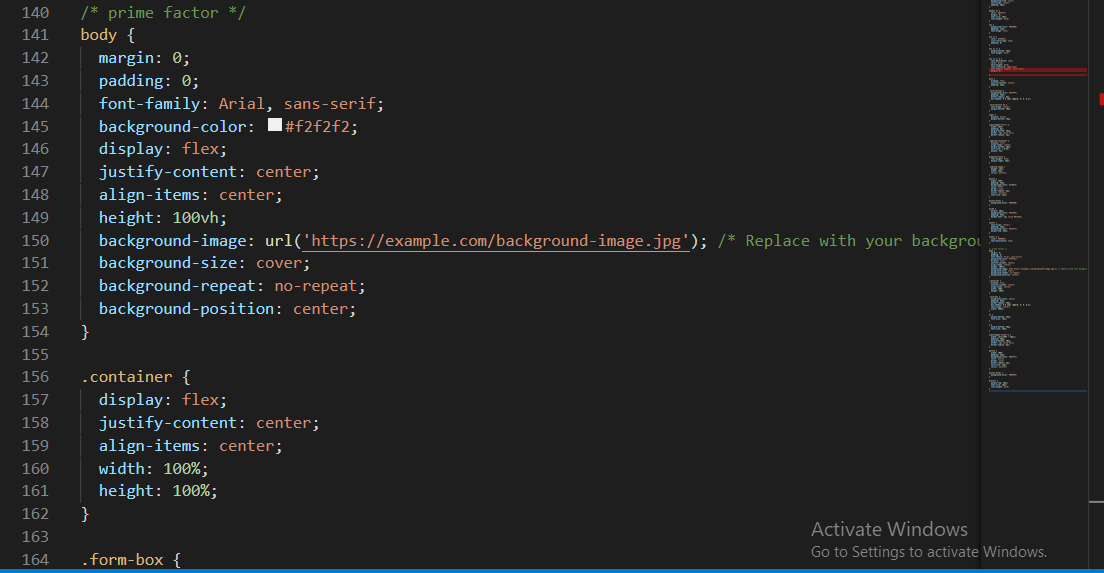Click the '.form-box' selector
The height and width of the screenshot is (573, 1104).
[x=122, y=560]
